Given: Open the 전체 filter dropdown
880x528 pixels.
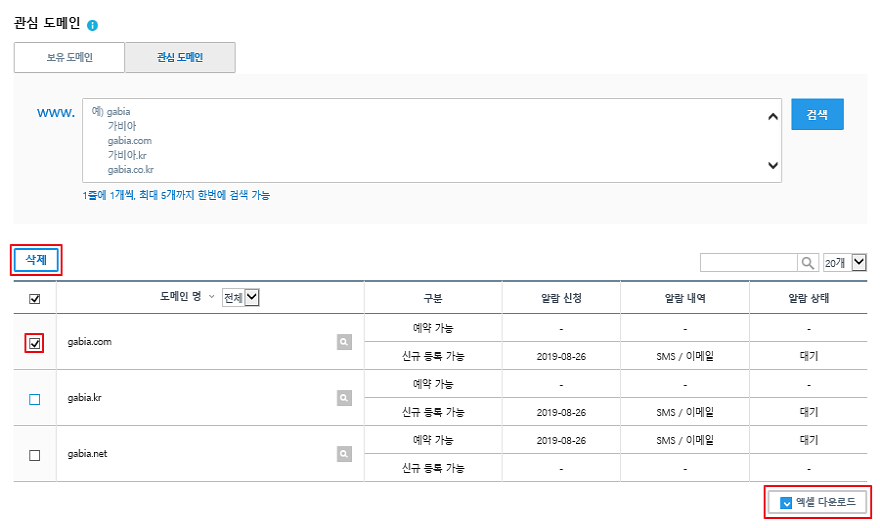Looking at the screenshot, I should 241,297.
